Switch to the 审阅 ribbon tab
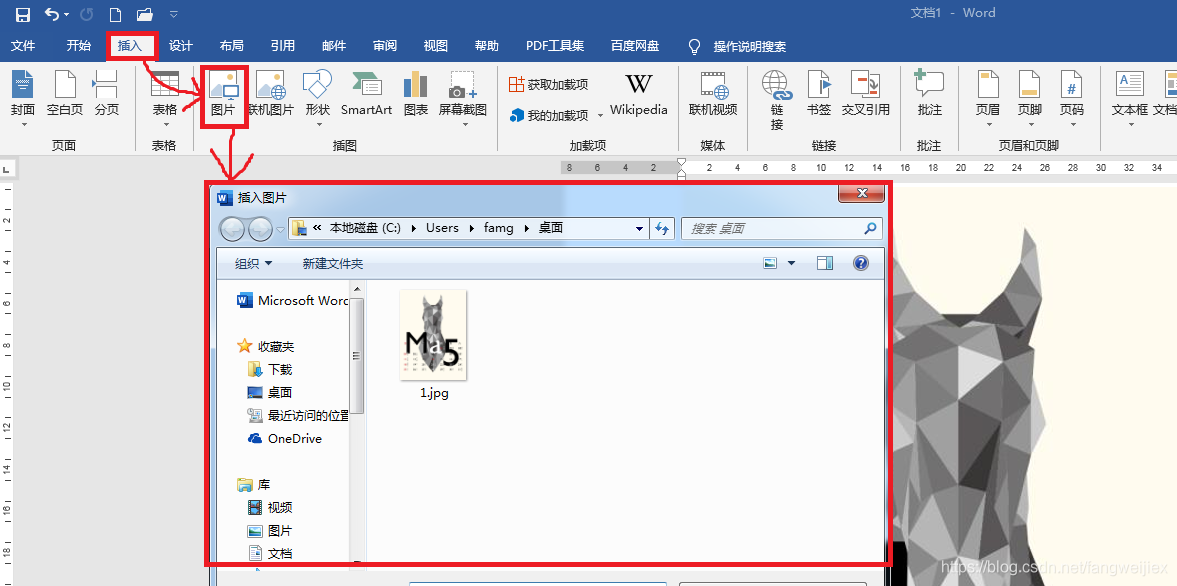1177x586 pixels. [x=385, y=46]
